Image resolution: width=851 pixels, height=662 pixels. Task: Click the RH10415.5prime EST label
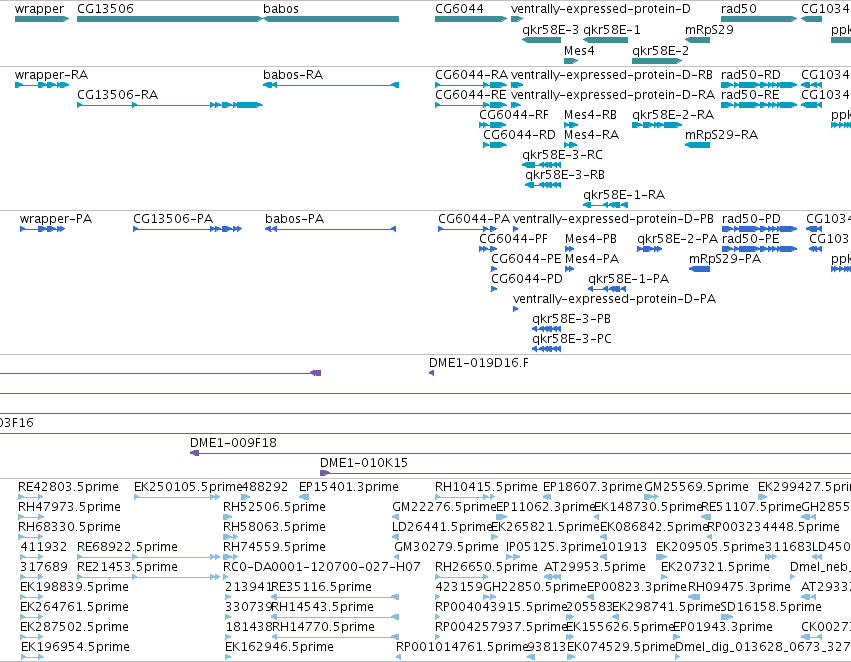486,487
